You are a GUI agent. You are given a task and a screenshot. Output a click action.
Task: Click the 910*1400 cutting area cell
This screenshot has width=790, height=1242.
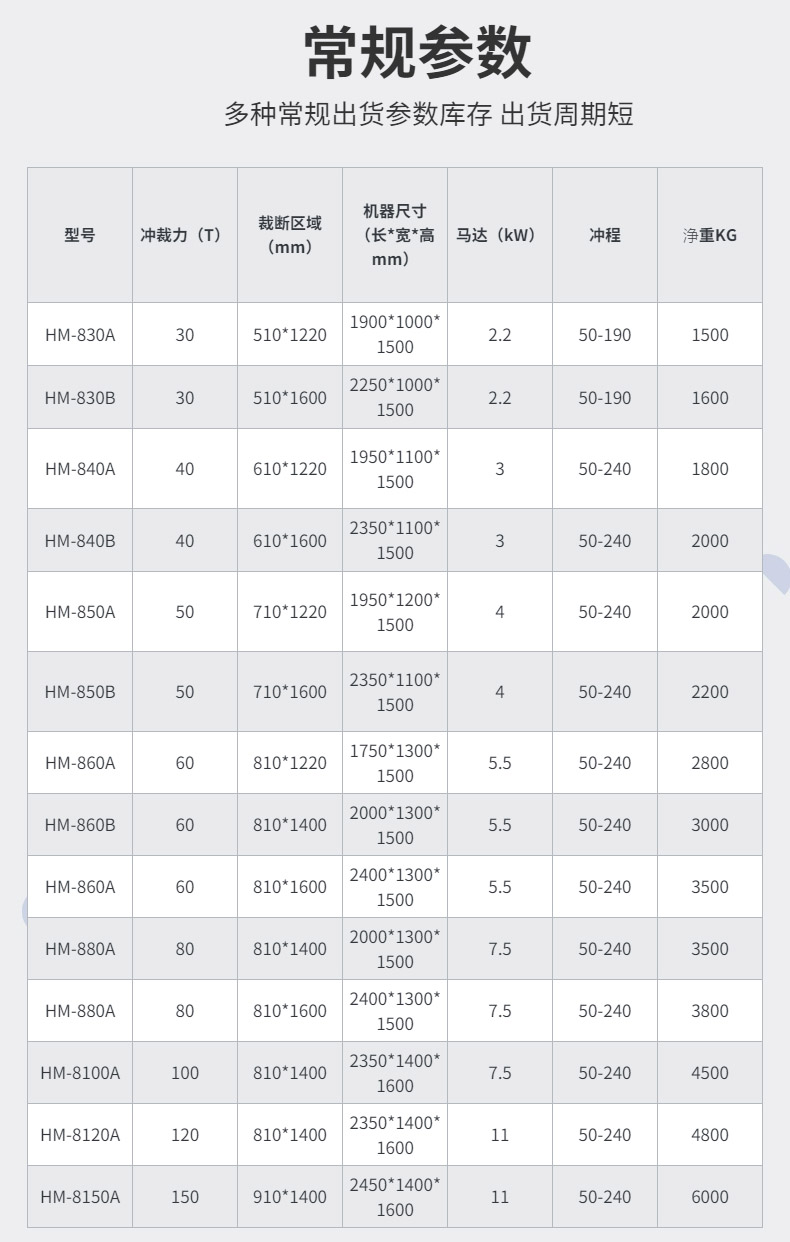[x=290, y=1196]
